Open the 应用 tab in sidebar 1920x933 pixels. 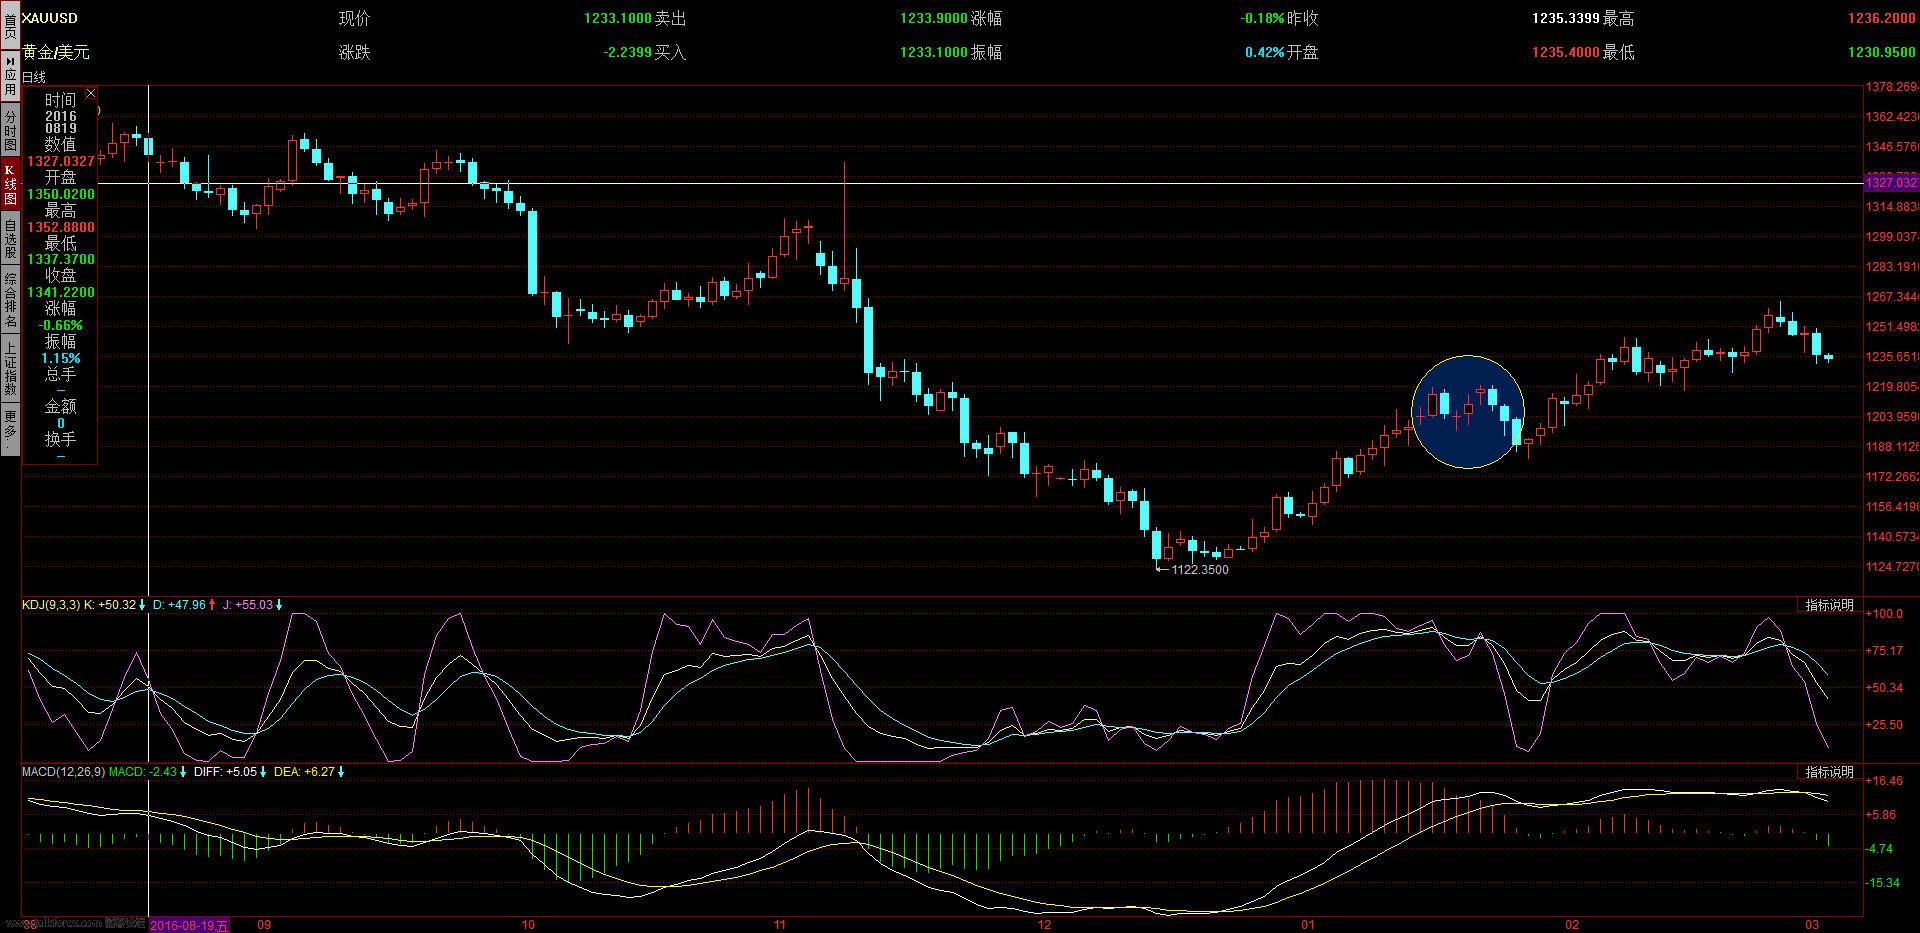[10, 76]
